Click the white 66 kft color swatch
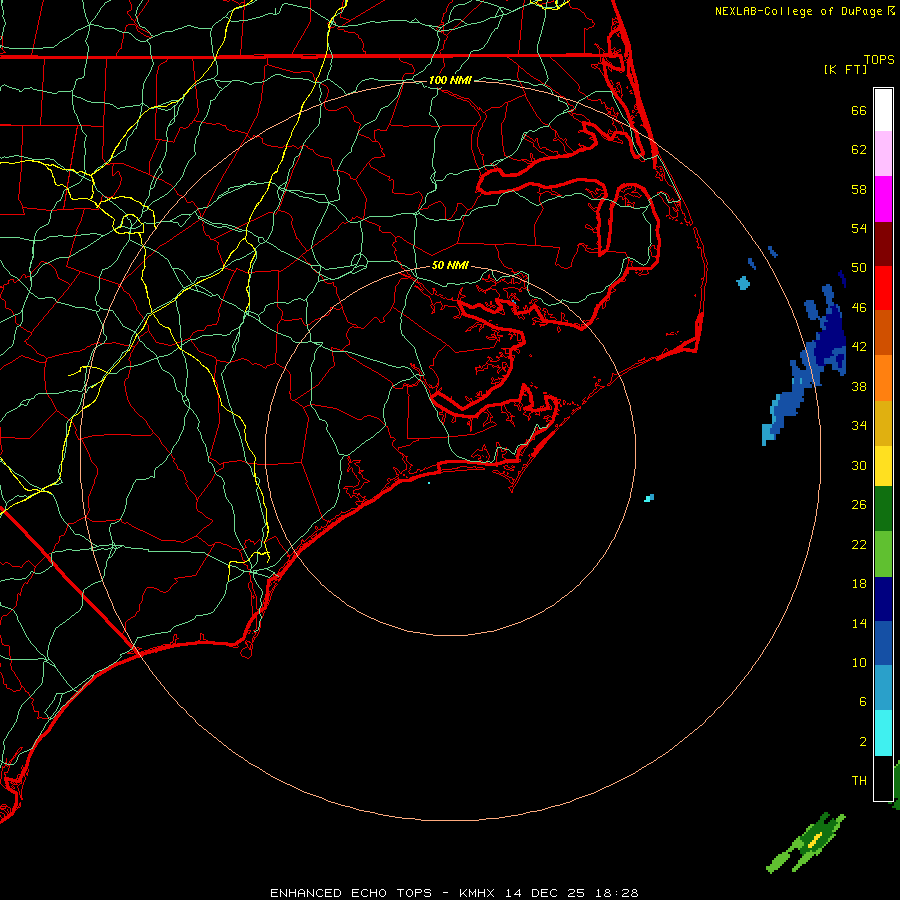The width and height of the screenshot is (900, 900). point(883,110)
